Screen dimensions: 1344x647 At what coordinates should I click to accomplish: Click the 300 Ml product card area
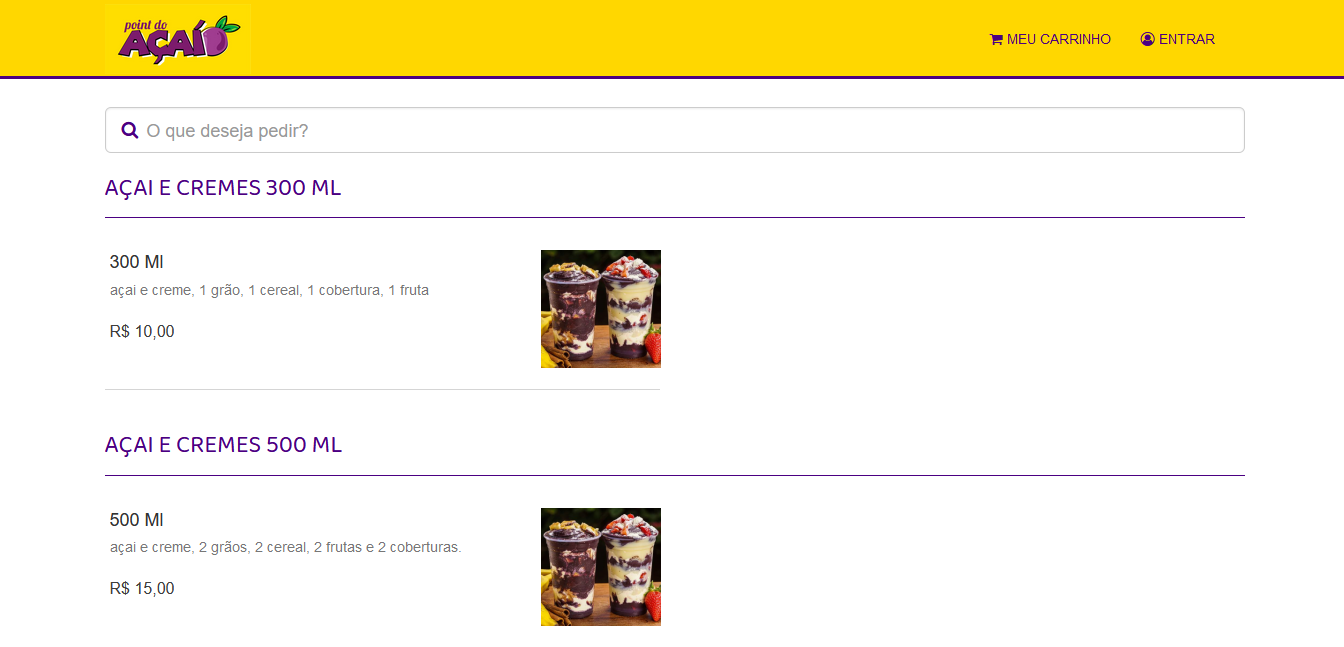pos(383,310)
